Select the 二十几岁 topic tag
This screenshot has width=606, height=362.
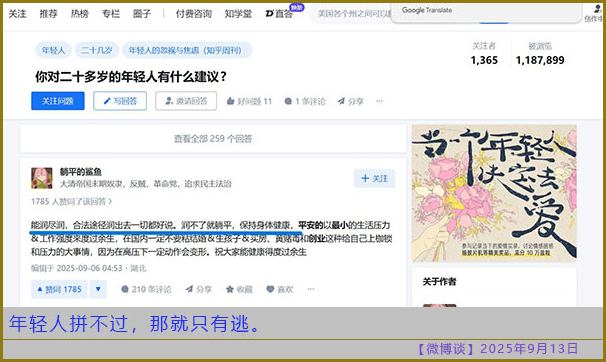click(97, 50)
